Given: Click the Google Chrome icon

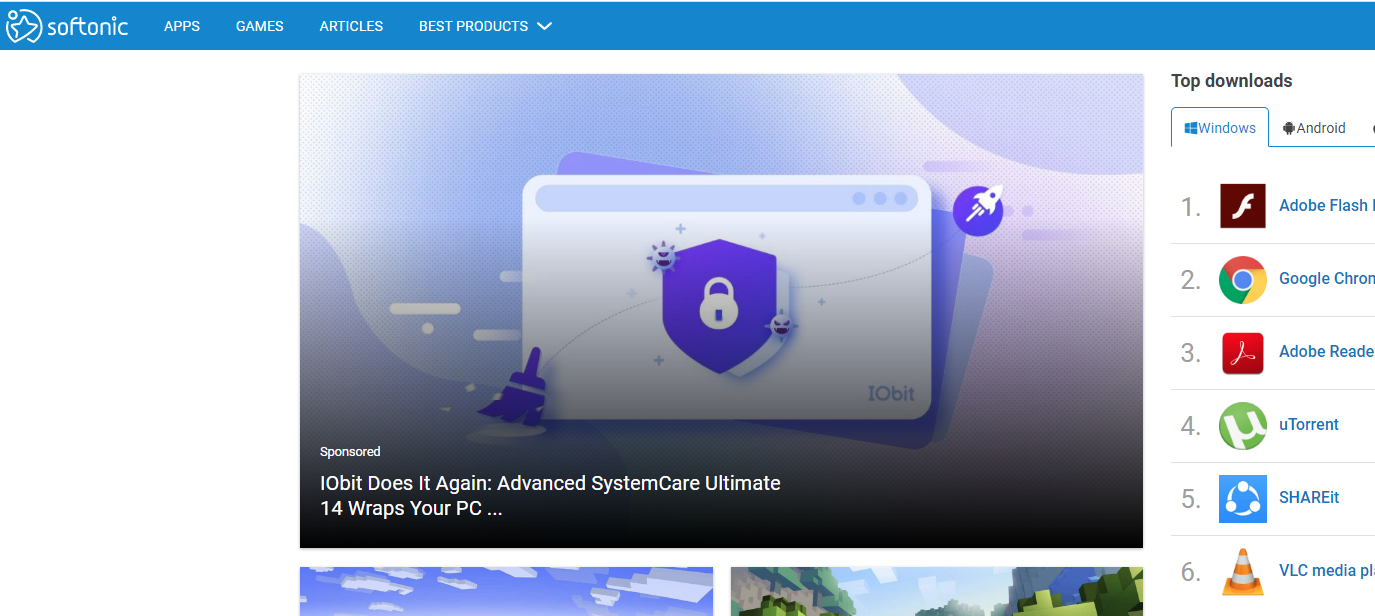Looking at the screenshot, I should point(1242,280).
